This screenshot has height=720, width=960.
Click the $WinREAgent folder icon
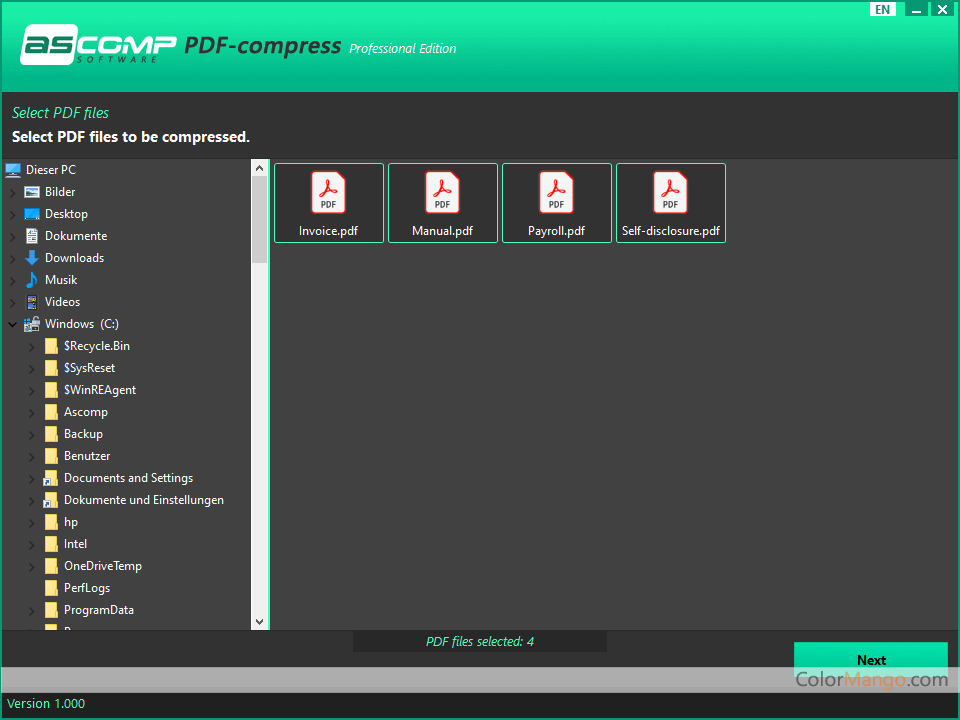(51, 391)
